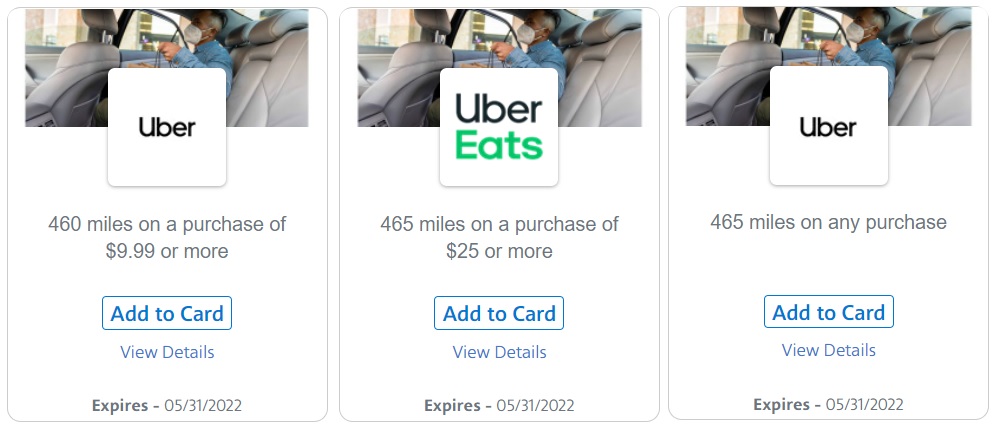Viewport: 995px width, 429px height.
Task: Click the Uber Eats logo
Action: pyautogui.click(x=499, y=127)
